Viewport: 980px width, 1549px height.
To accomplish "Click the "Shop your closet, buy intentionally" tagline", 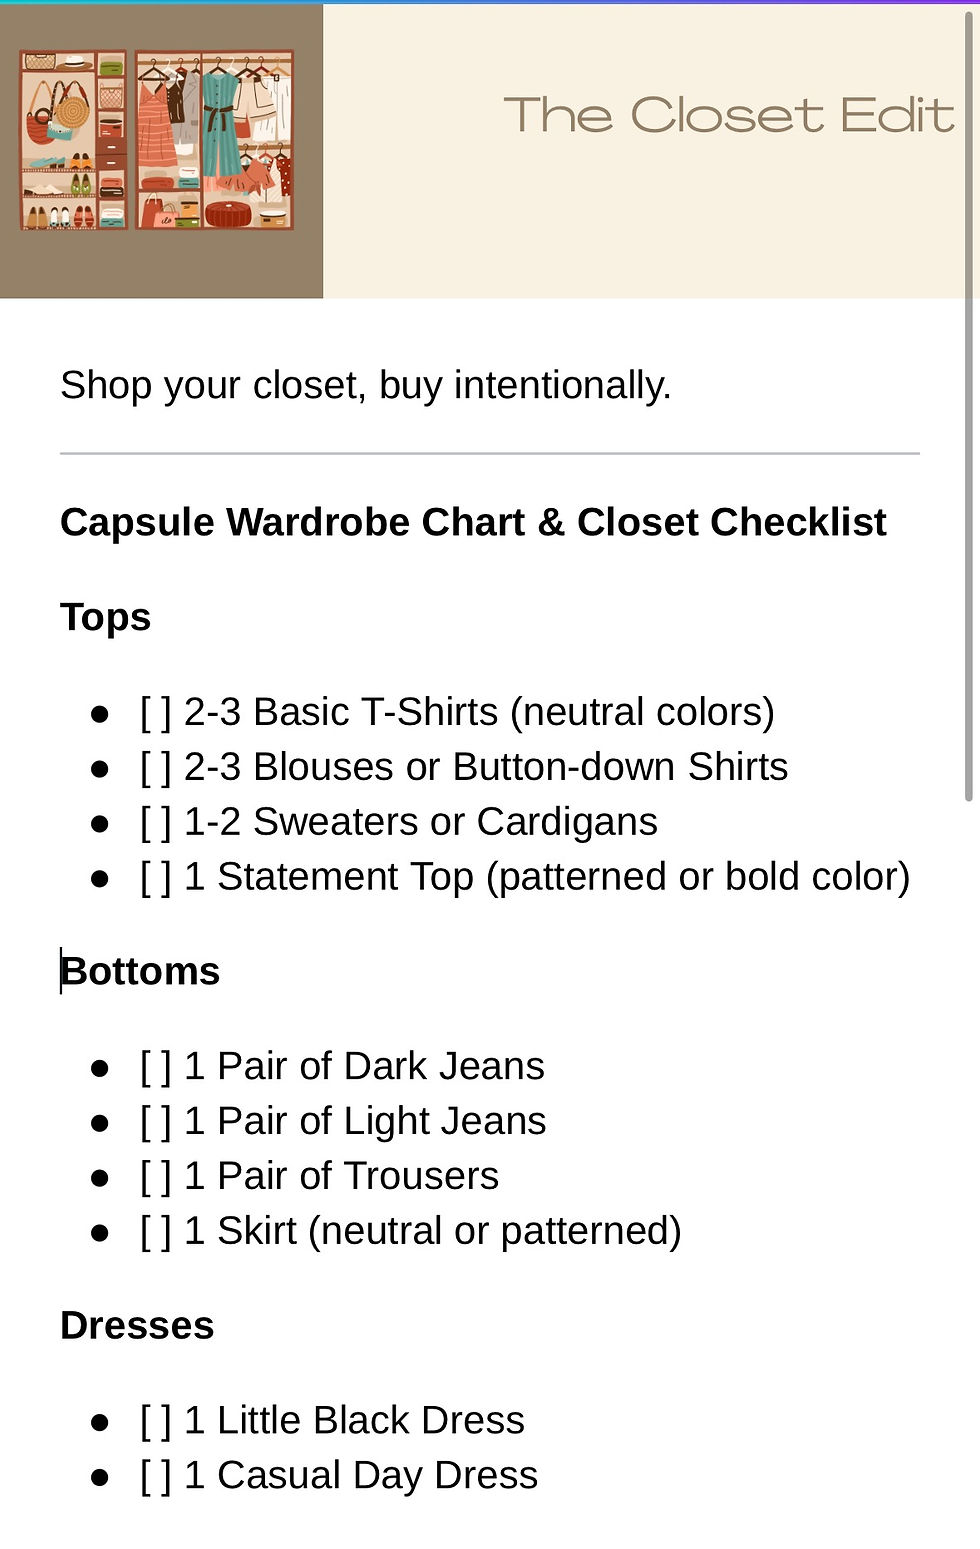I will point(365,385).
